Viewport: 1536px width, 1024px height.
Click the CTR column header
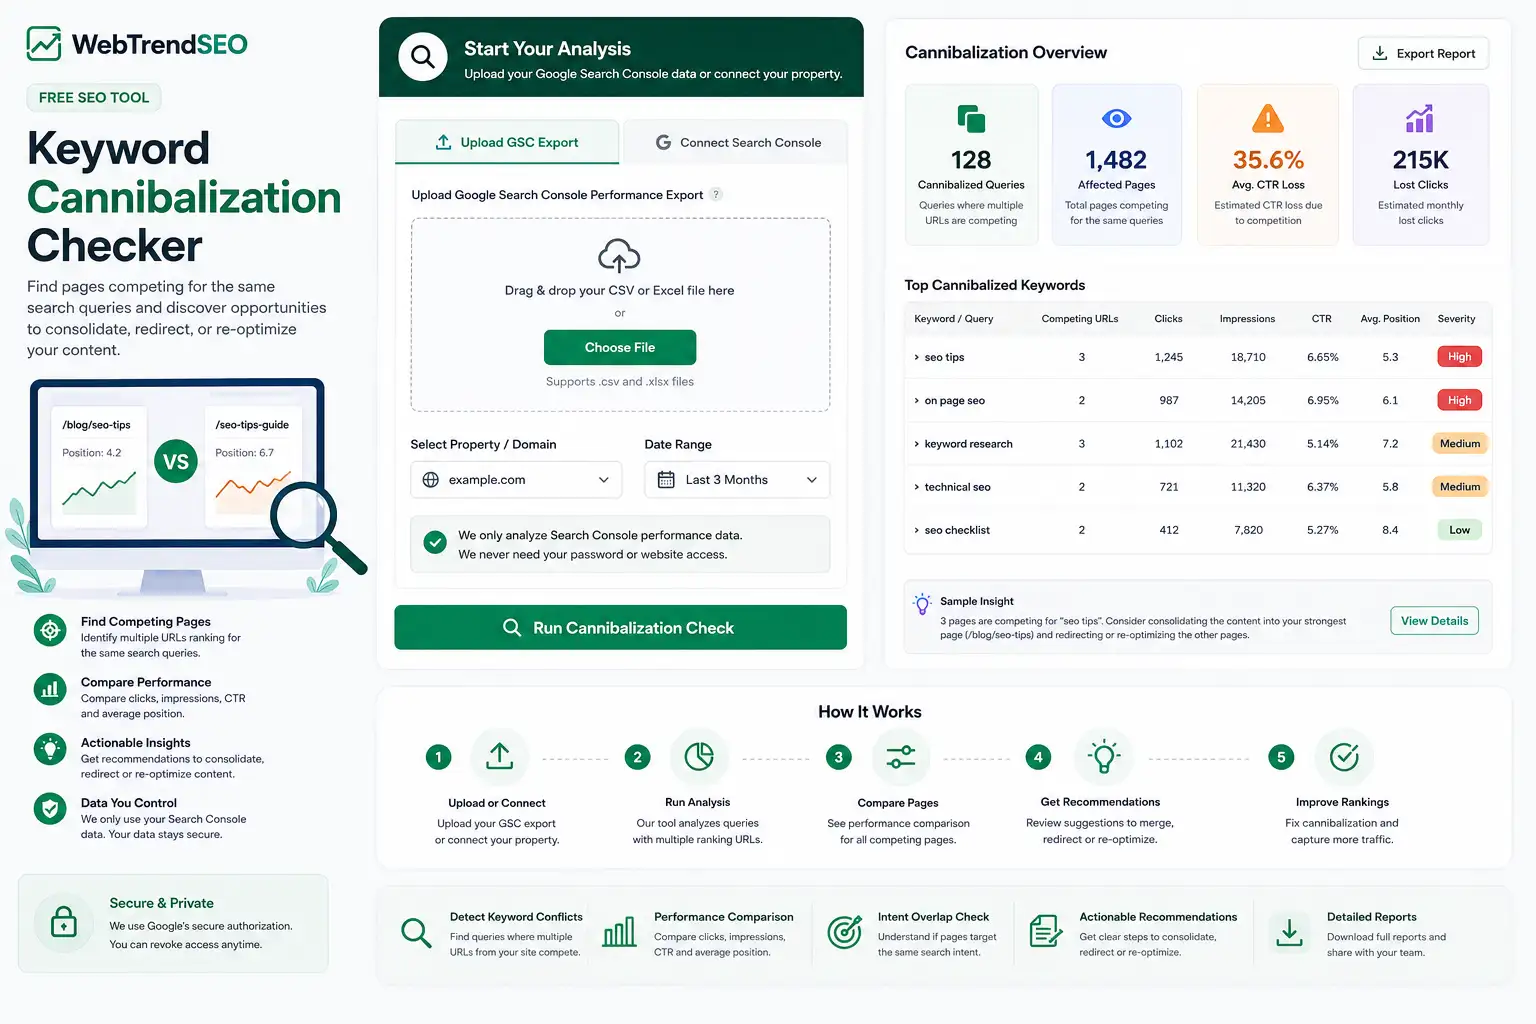tap(1321, 319)
